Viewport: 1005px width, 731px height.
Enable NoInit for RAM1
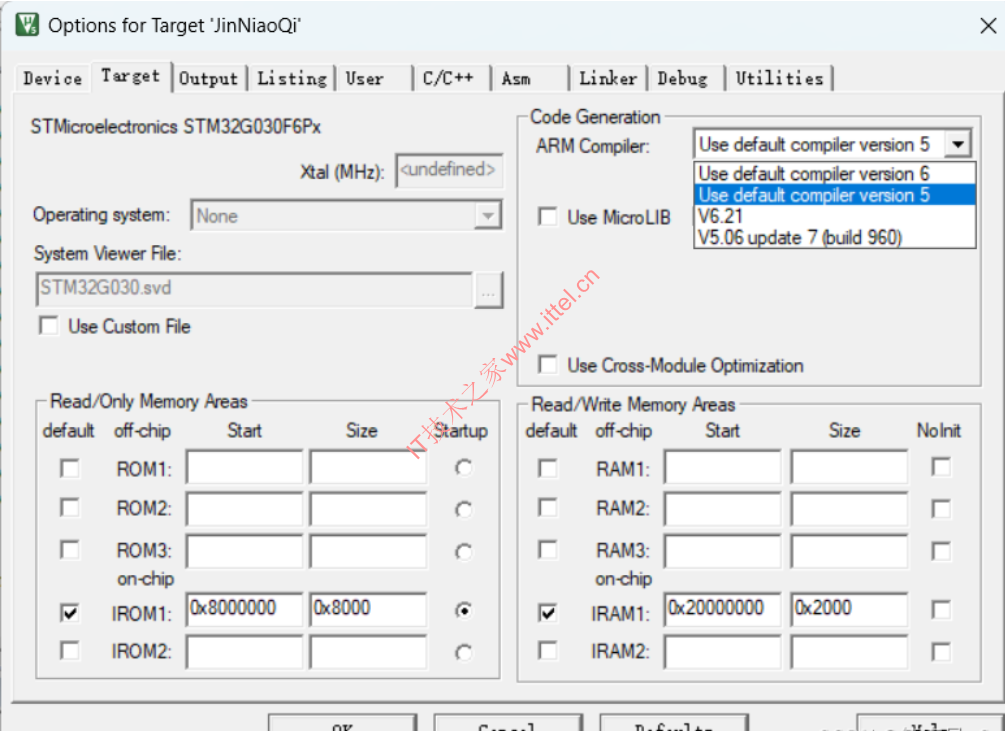[x=941, y=467]
